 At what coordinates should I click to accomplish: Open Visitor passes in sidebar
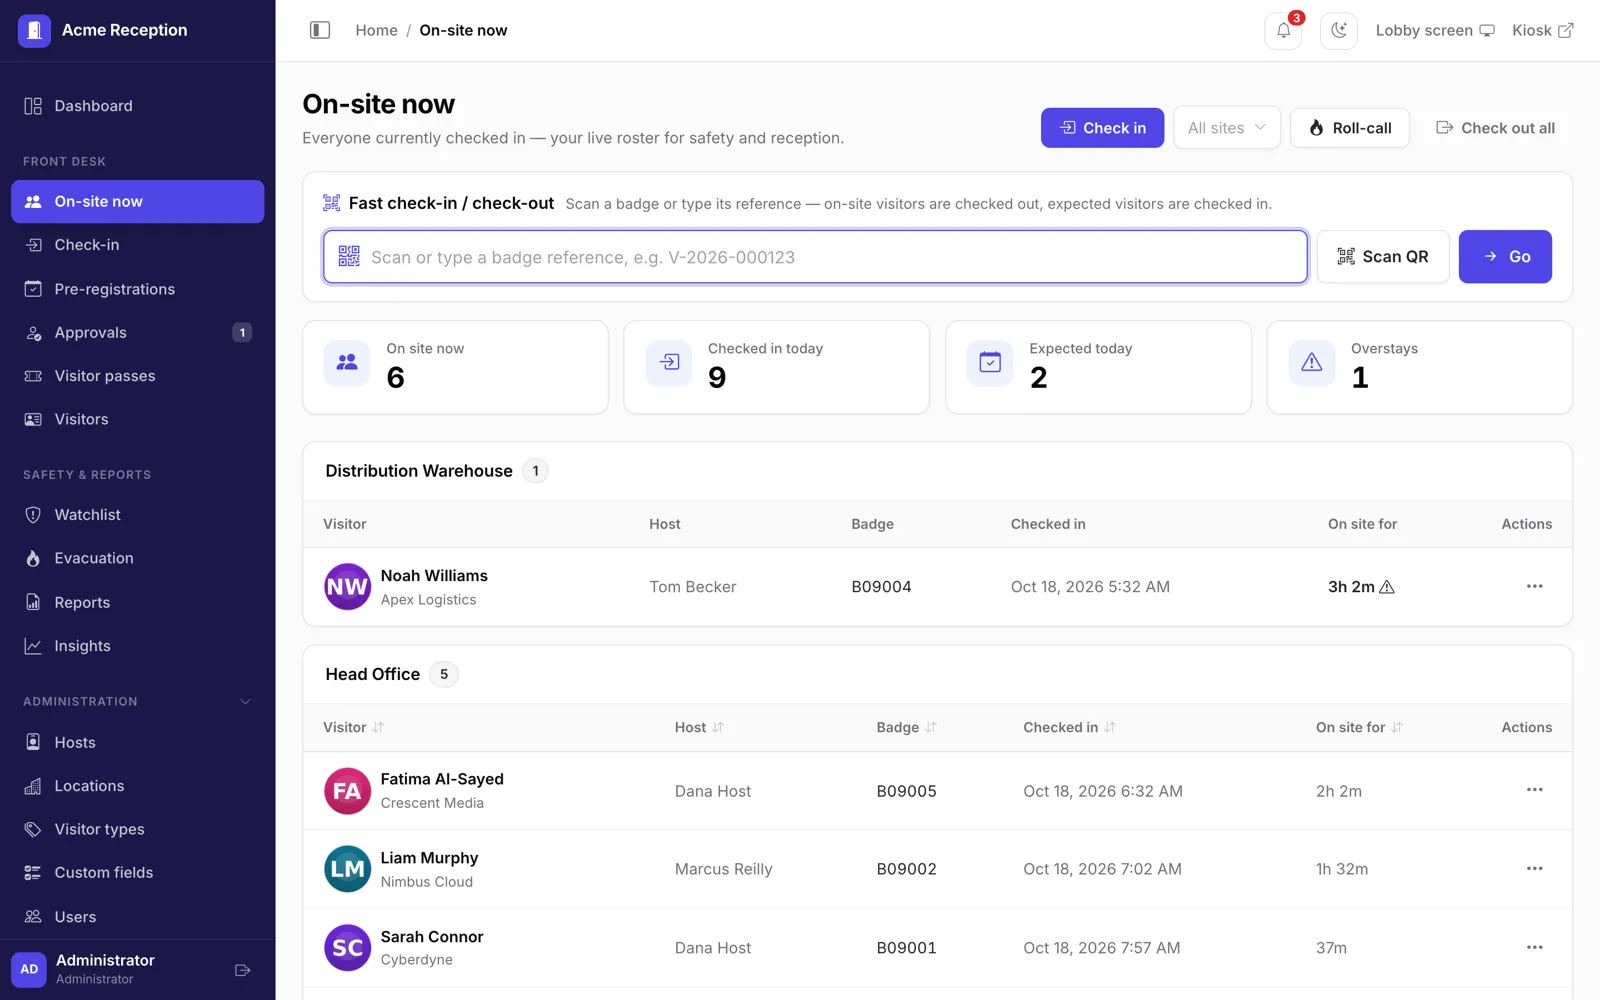[x=138, y=376]
